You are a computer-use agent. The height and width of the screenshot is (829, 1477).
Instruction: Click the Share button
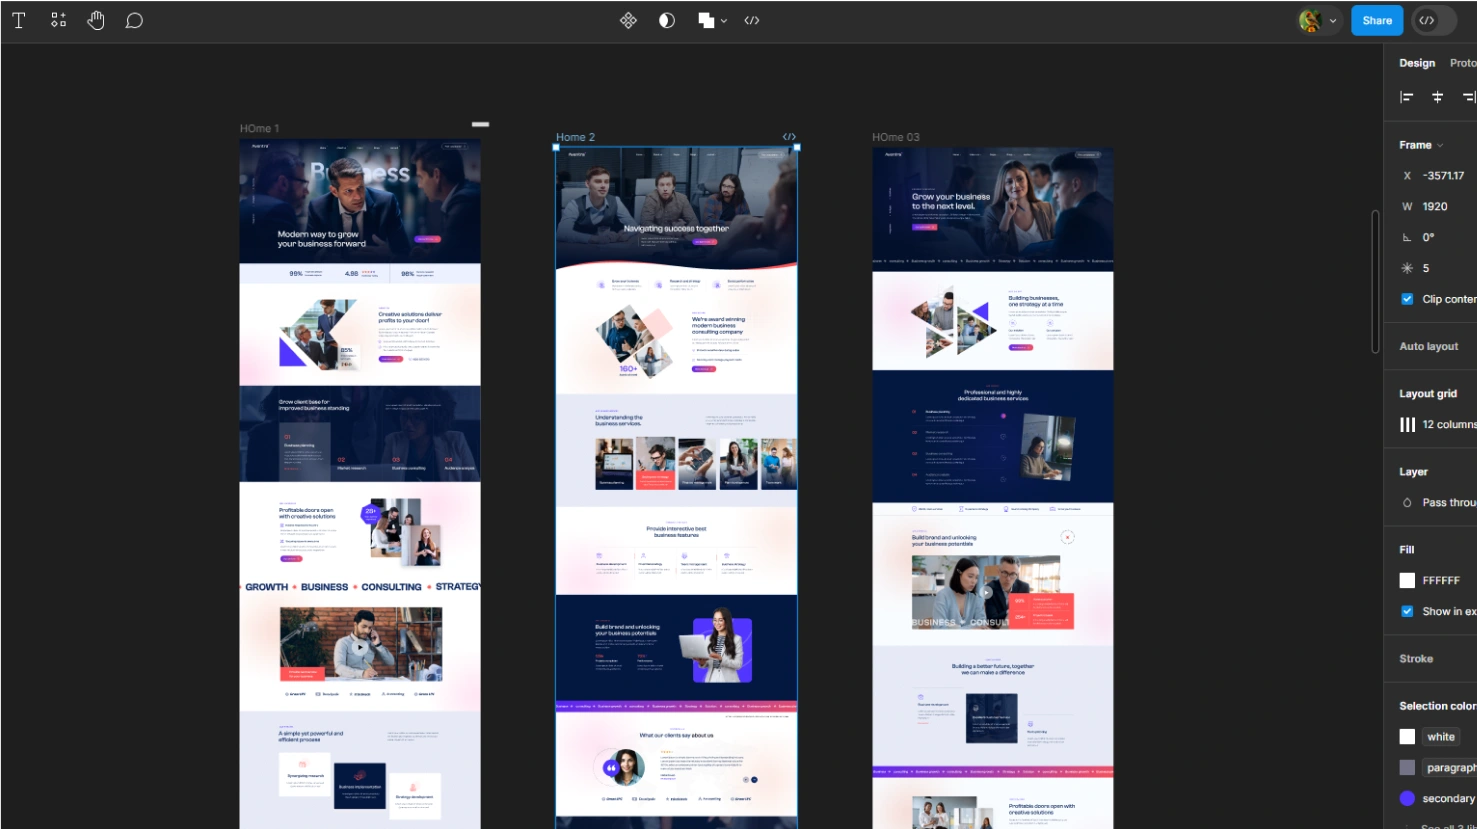click(x=1376, y=20)
